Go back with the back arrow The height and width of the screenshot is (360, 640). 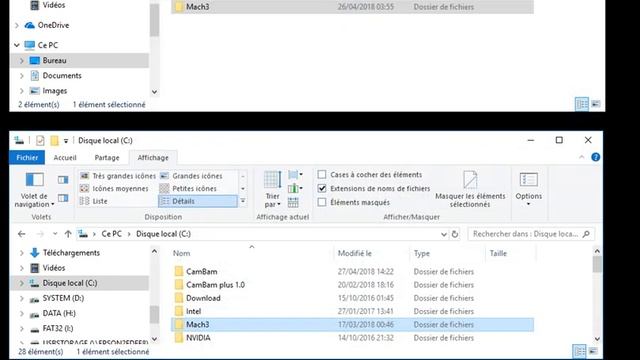coord(22,234)
